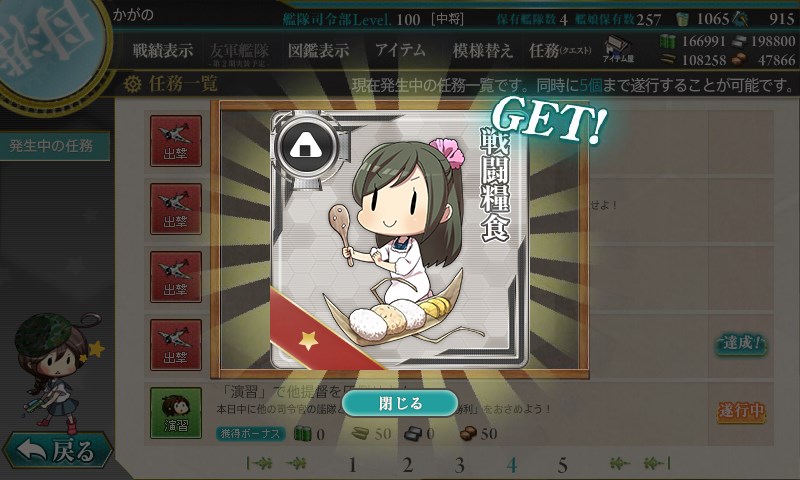
Task: Click the 遂行中 in-progress quest status toggle
Action: click(x=741, y=411)
